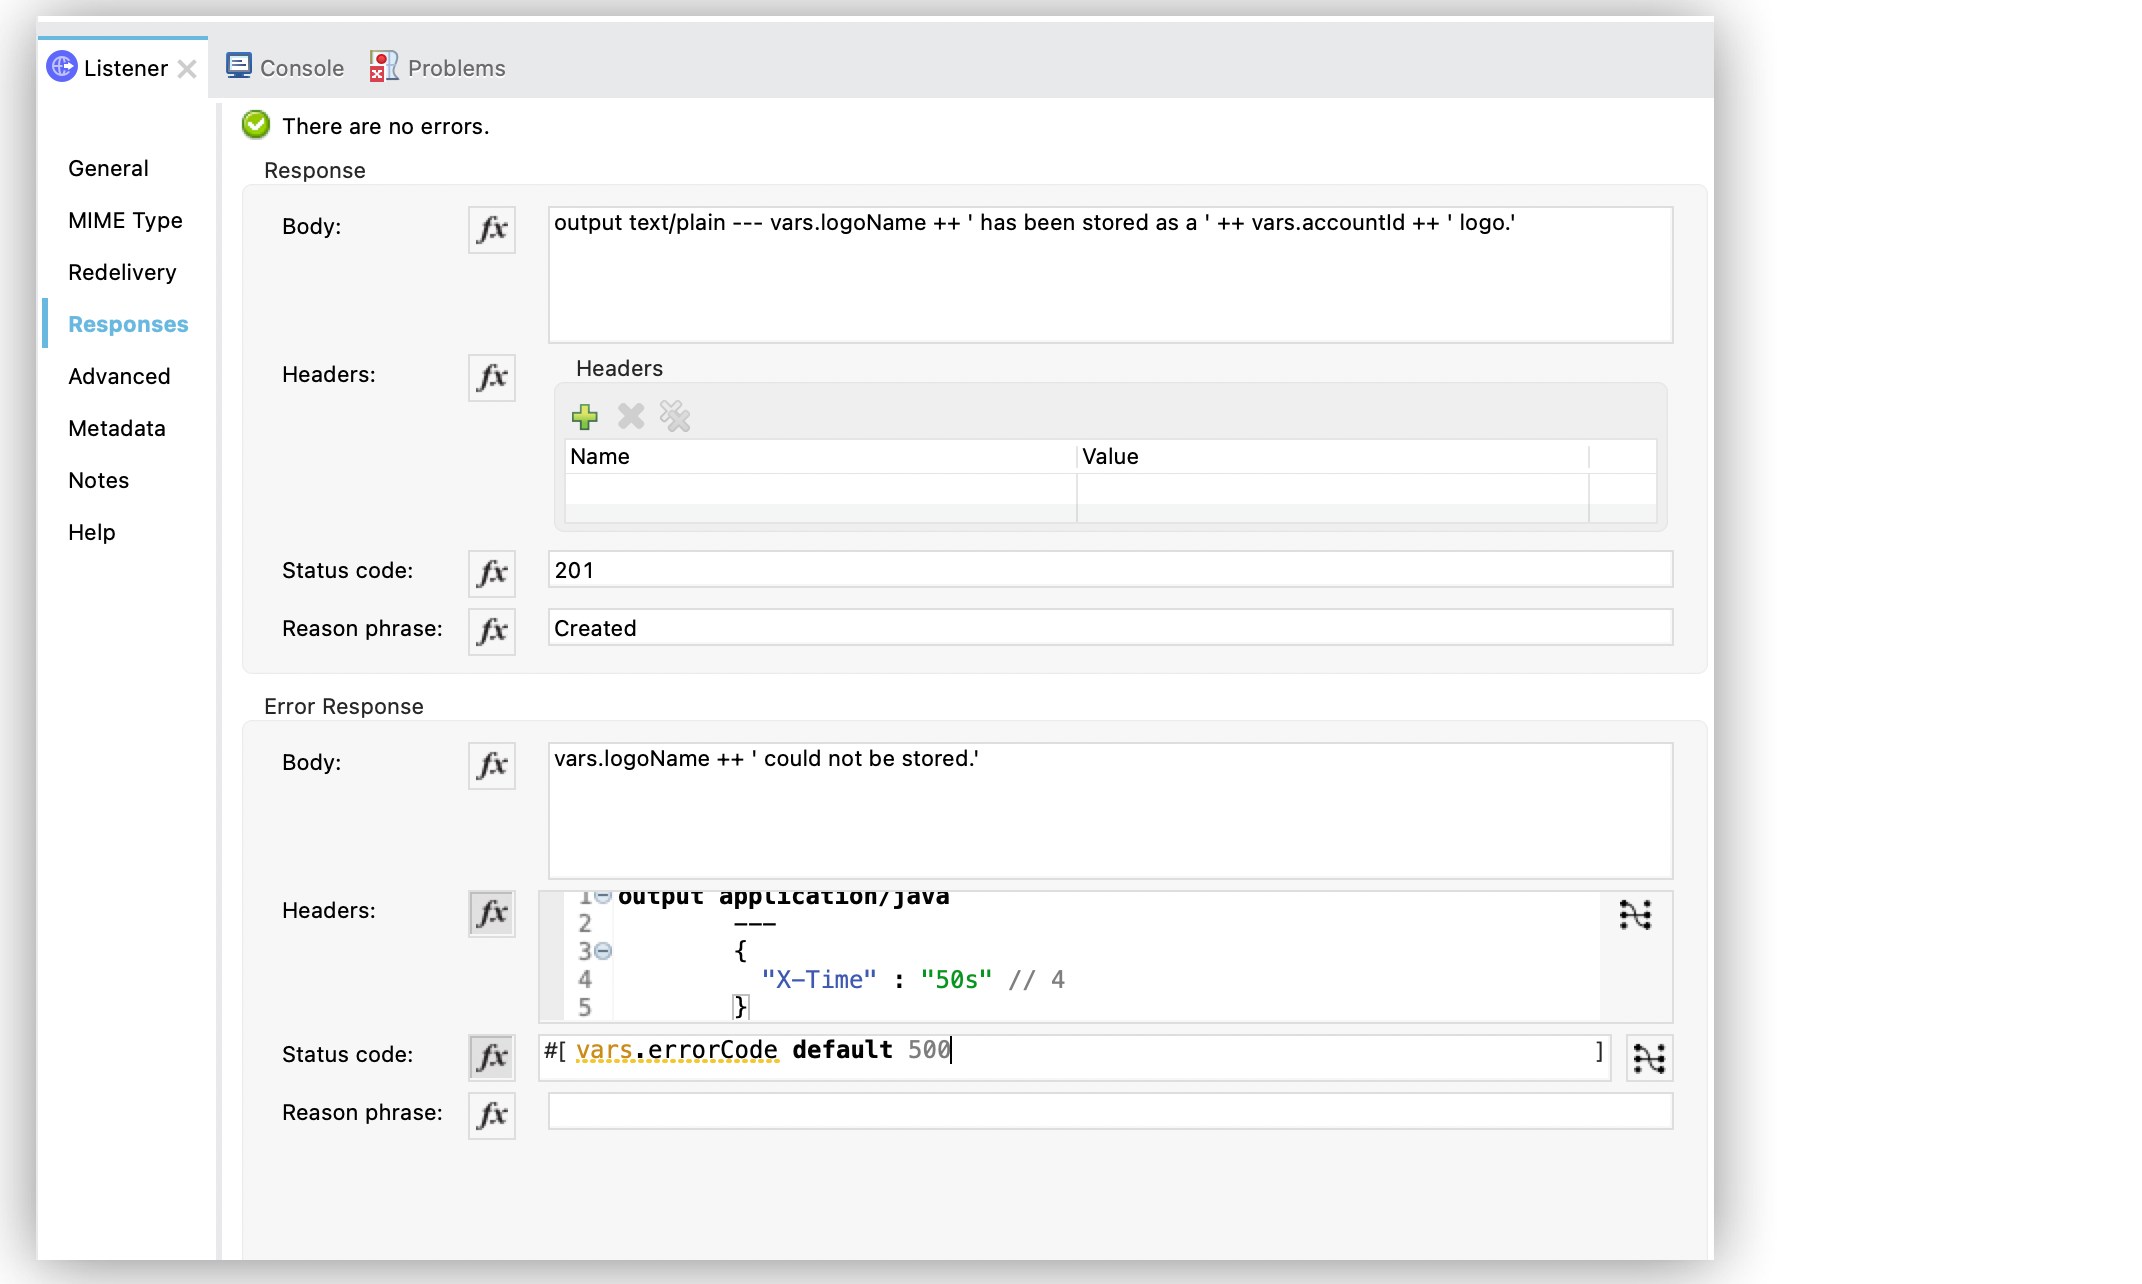Viewport: 2142px width, 1284px height.
Task: Click the Notes sidebar link
Action: pos(98,478)
